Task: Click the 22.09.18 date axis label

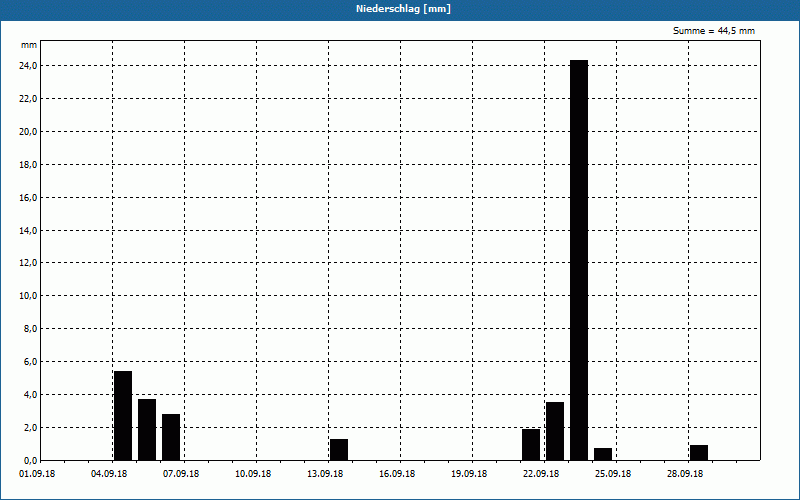Action: [541, 474]
